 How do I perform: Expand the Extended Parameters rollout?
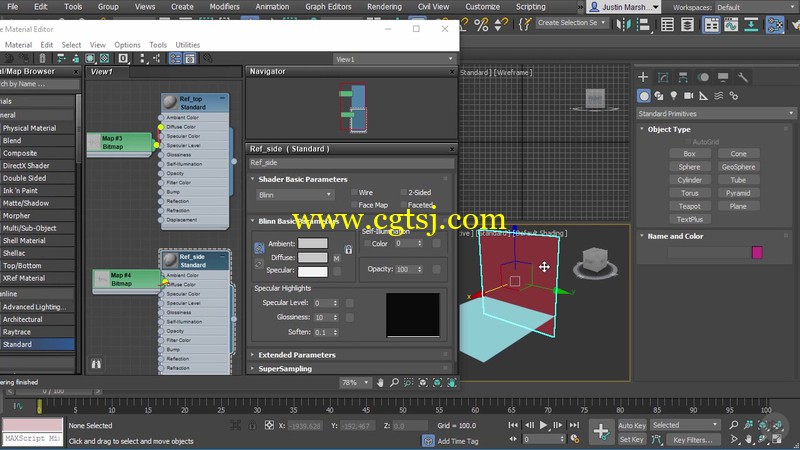click(296, 355)
